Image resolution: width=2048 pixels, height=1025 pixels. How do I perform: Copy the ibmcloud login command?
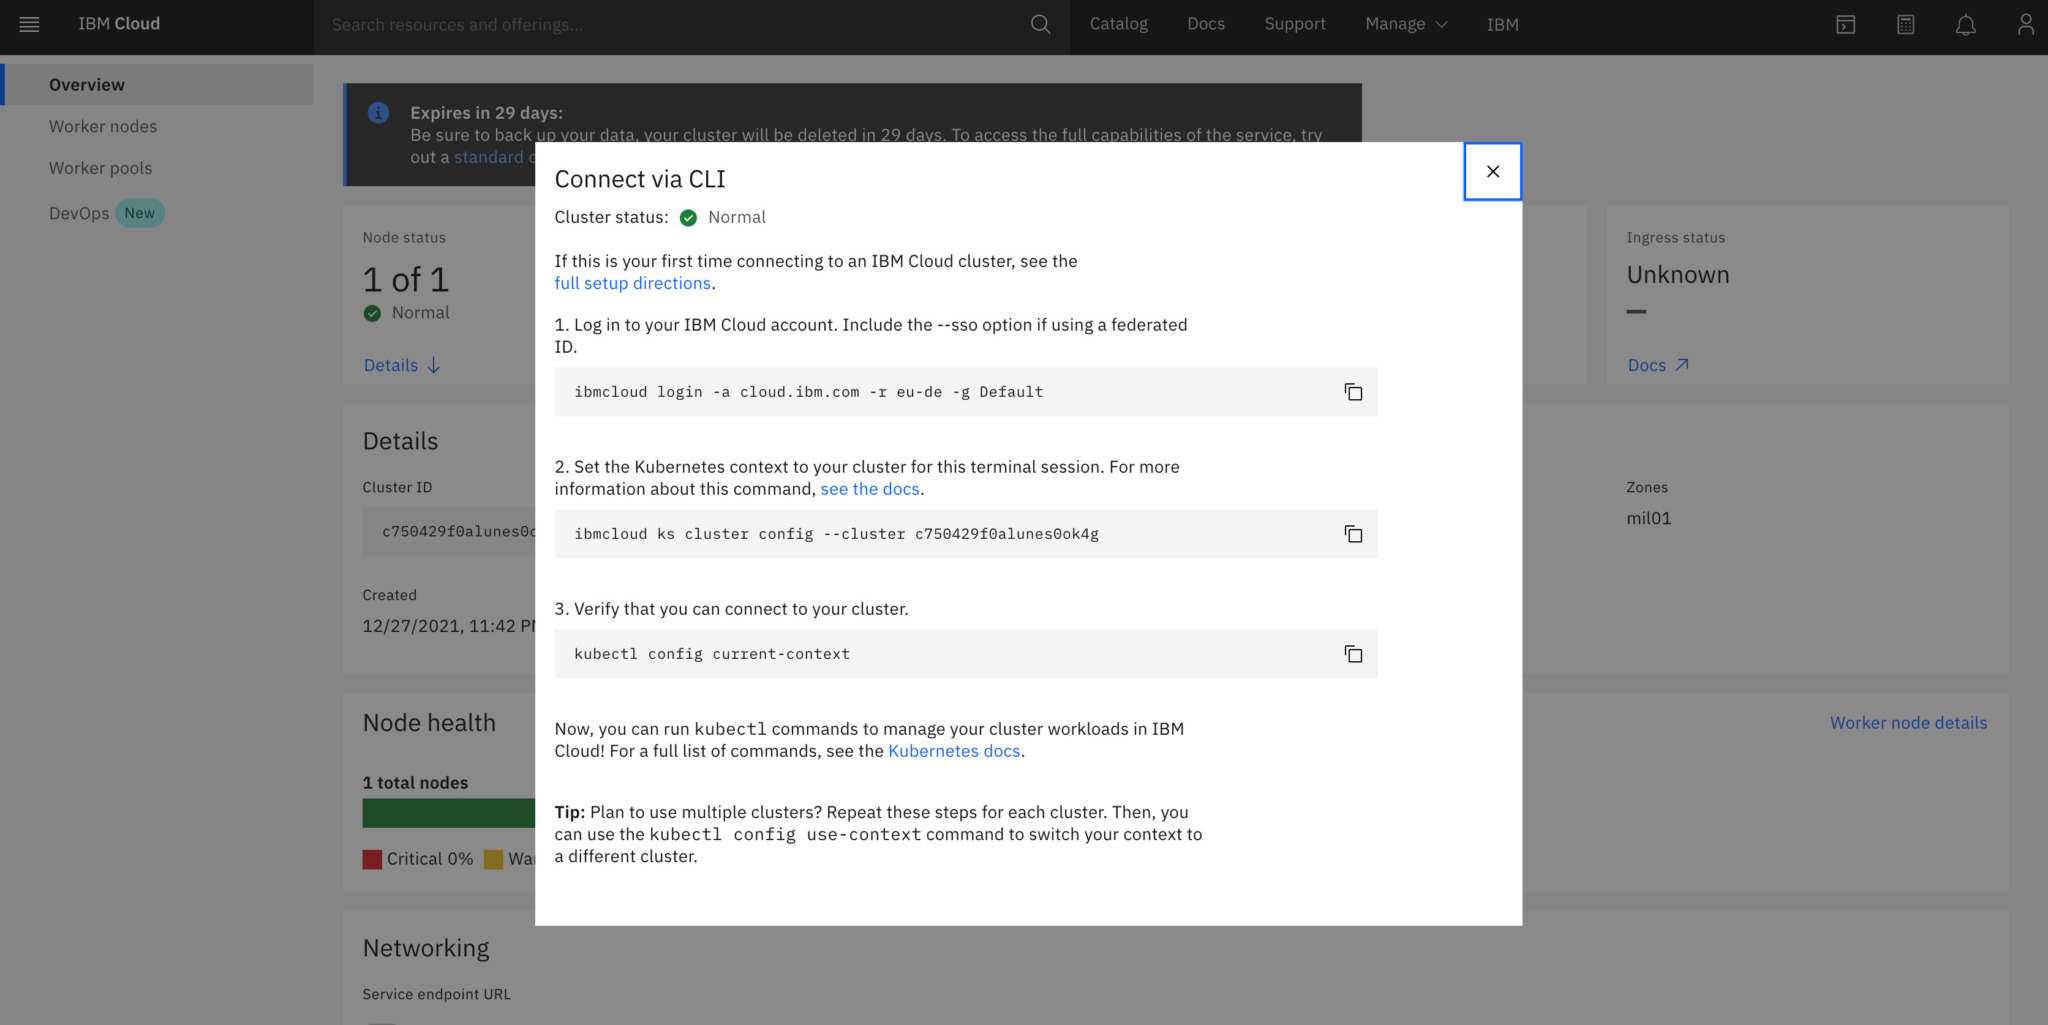click(1353, 392)
